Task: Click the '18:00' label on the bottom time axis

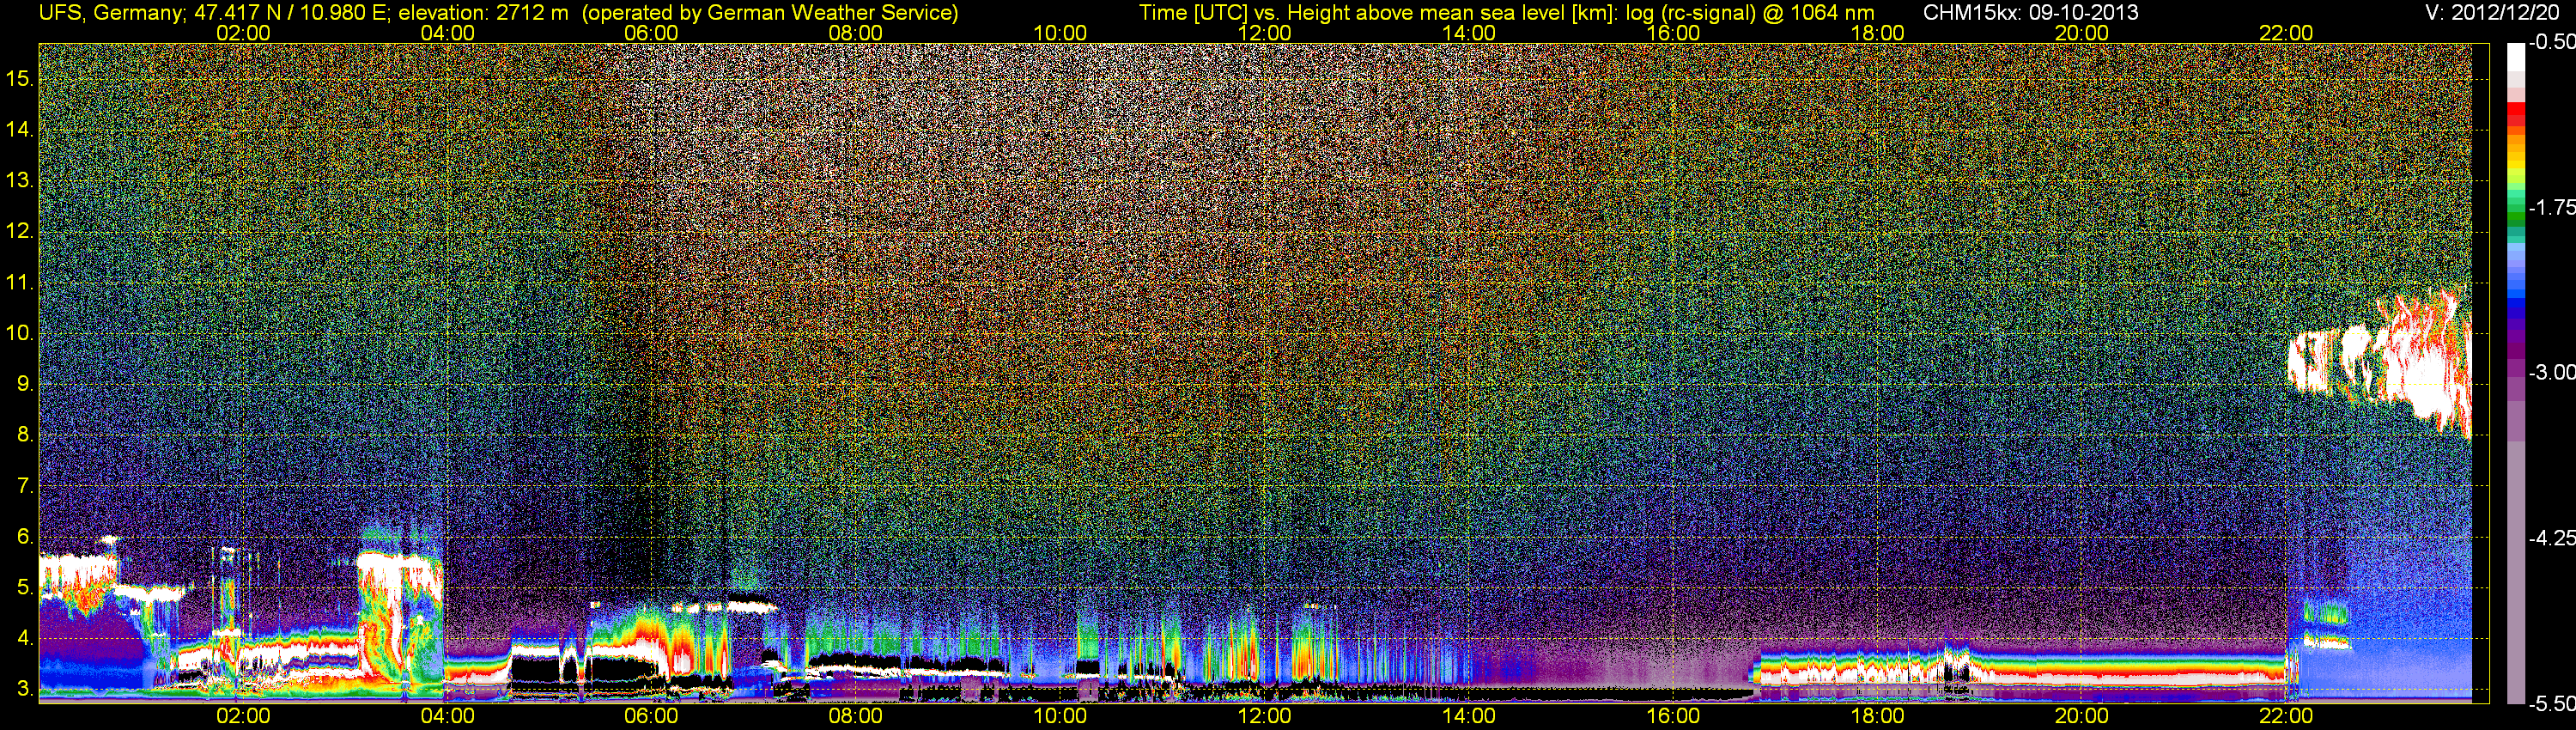Action: [1877, 716]
